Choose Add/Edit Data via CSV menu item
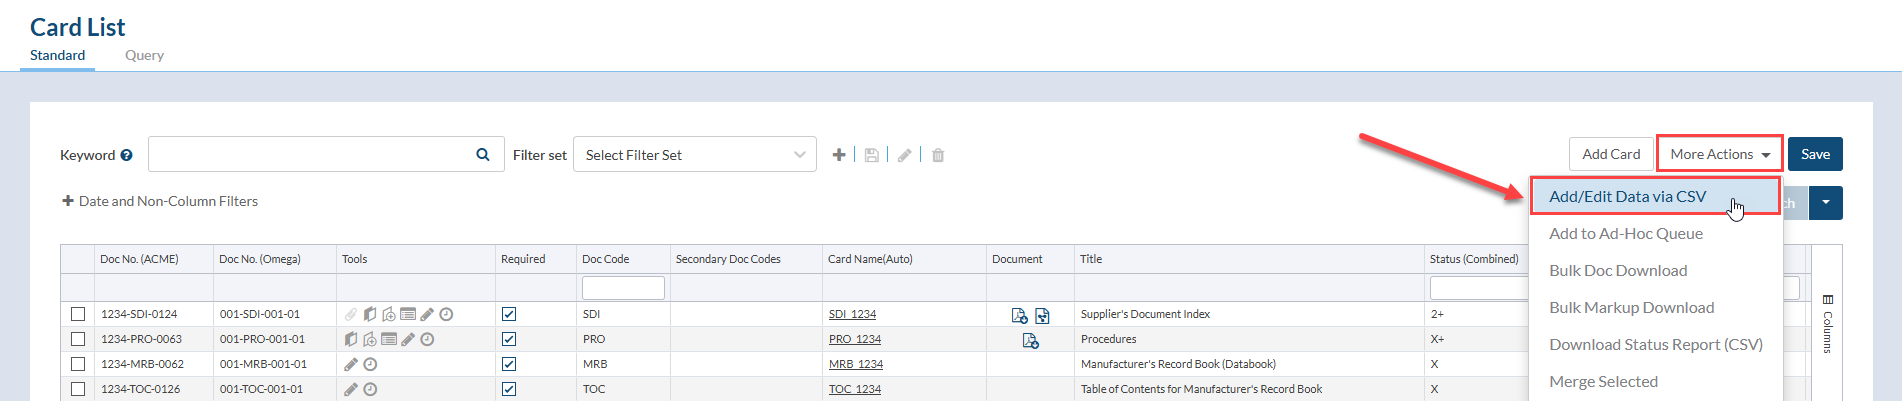Viewport: 1902px width, 401px height. (1655, 196)
